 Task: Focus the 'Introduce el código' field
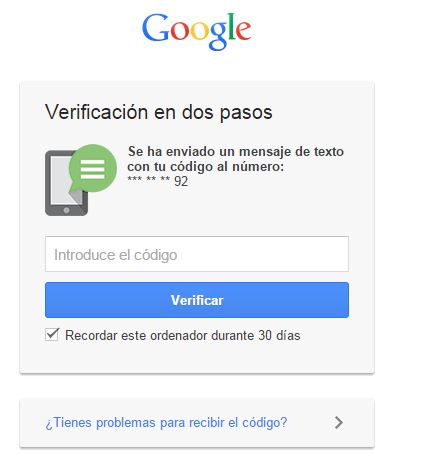197,254
